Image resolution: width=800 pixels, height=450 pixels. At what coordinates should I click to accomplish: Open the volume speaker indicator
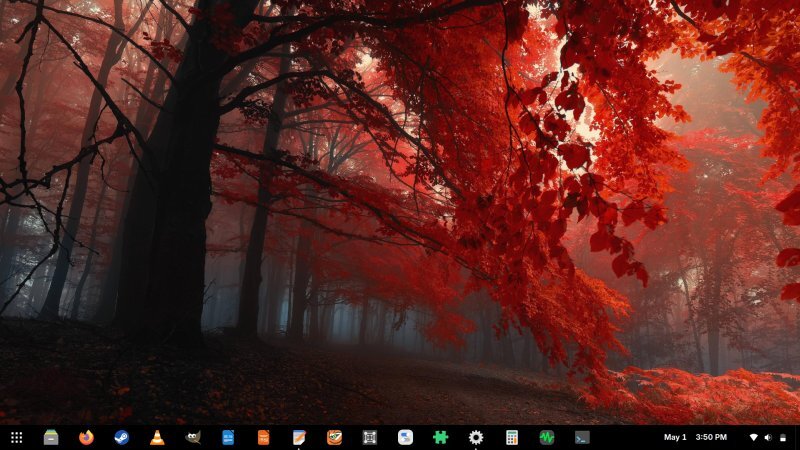tap(768, 437)
